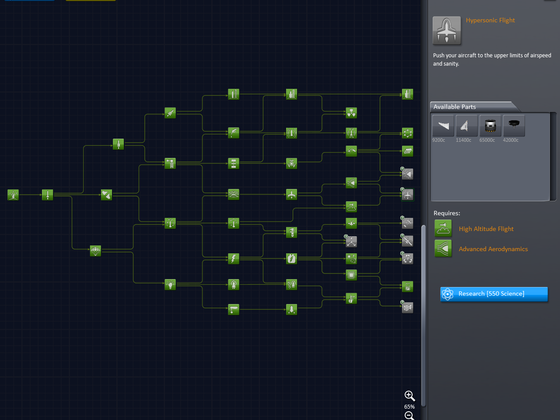This screenshot has width=560, height=420.
Task: Select the Flight Control node below General Construction
Action: [170, 224]
